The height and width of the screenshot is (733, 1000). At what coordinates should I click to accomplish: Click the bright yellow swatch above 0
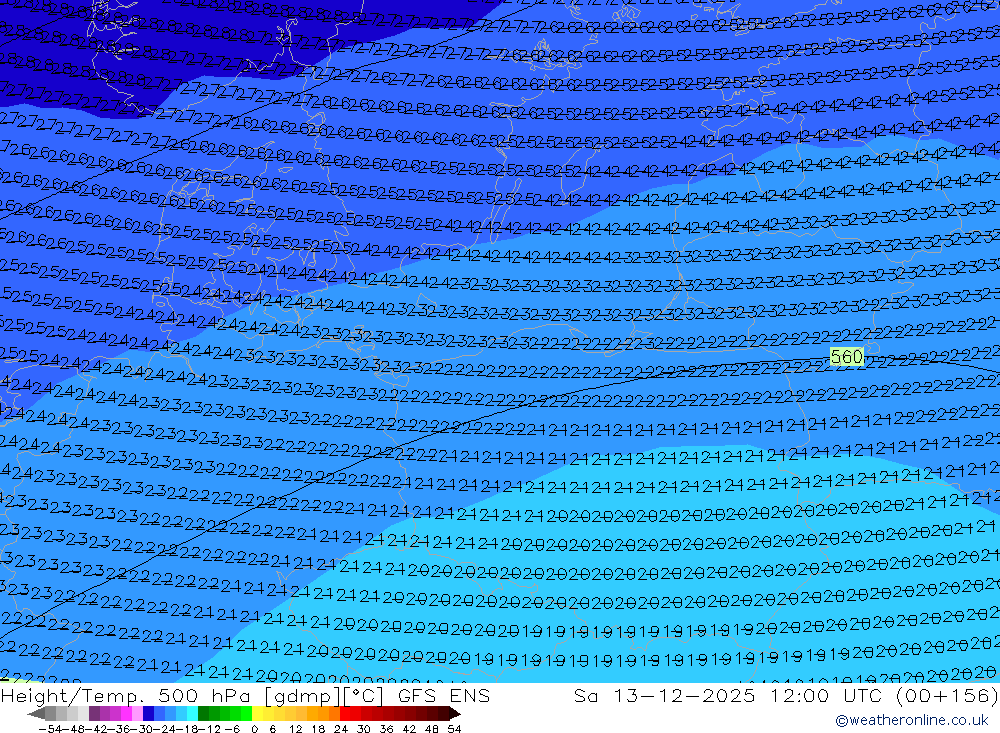pos(257,714)
